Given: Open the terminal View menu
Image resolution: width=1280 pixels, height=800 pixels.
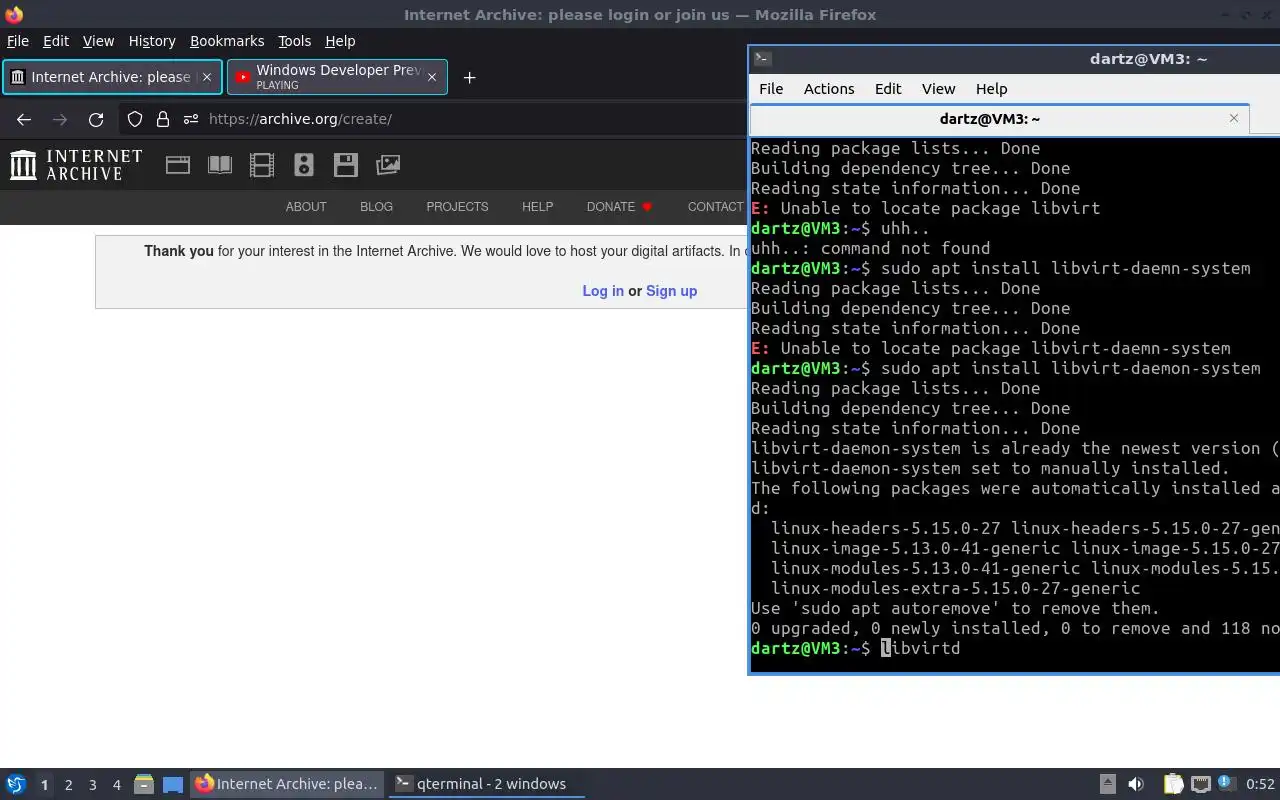Looking at the screenshot, I should 938,89.
